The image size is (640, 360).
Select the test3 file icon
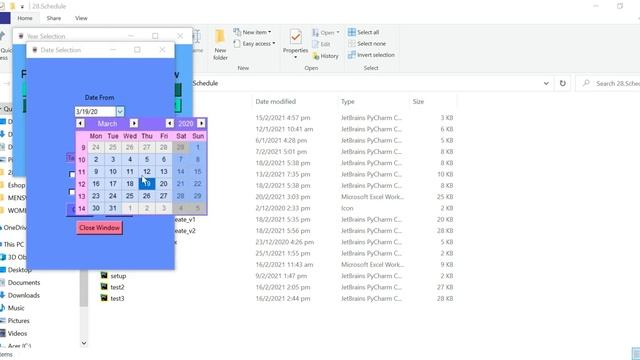[x=104, y=298]
